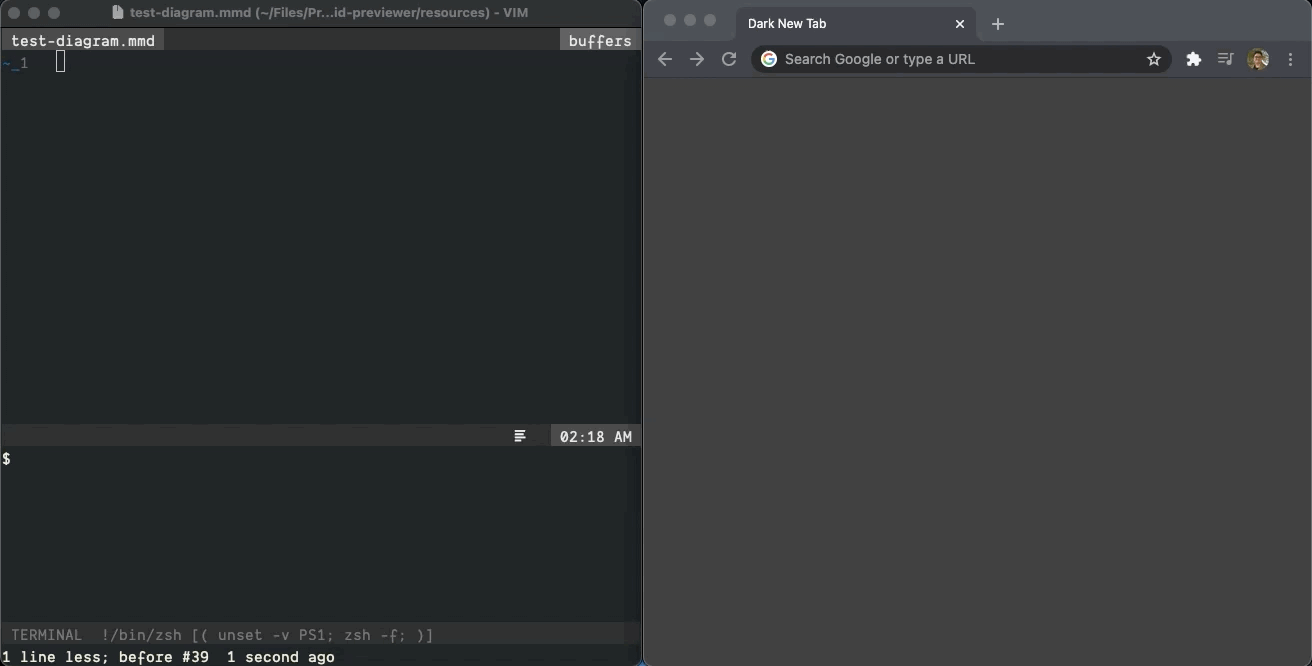Bookmark this tab with the star

1153,59
